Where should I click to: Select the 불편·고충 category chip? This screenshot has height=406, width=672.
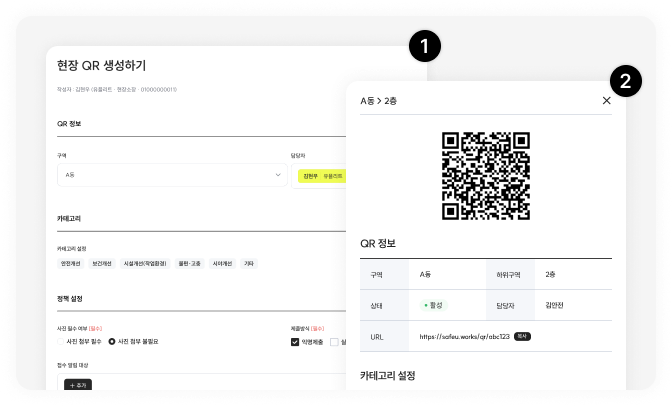click(x=189, y=264)
